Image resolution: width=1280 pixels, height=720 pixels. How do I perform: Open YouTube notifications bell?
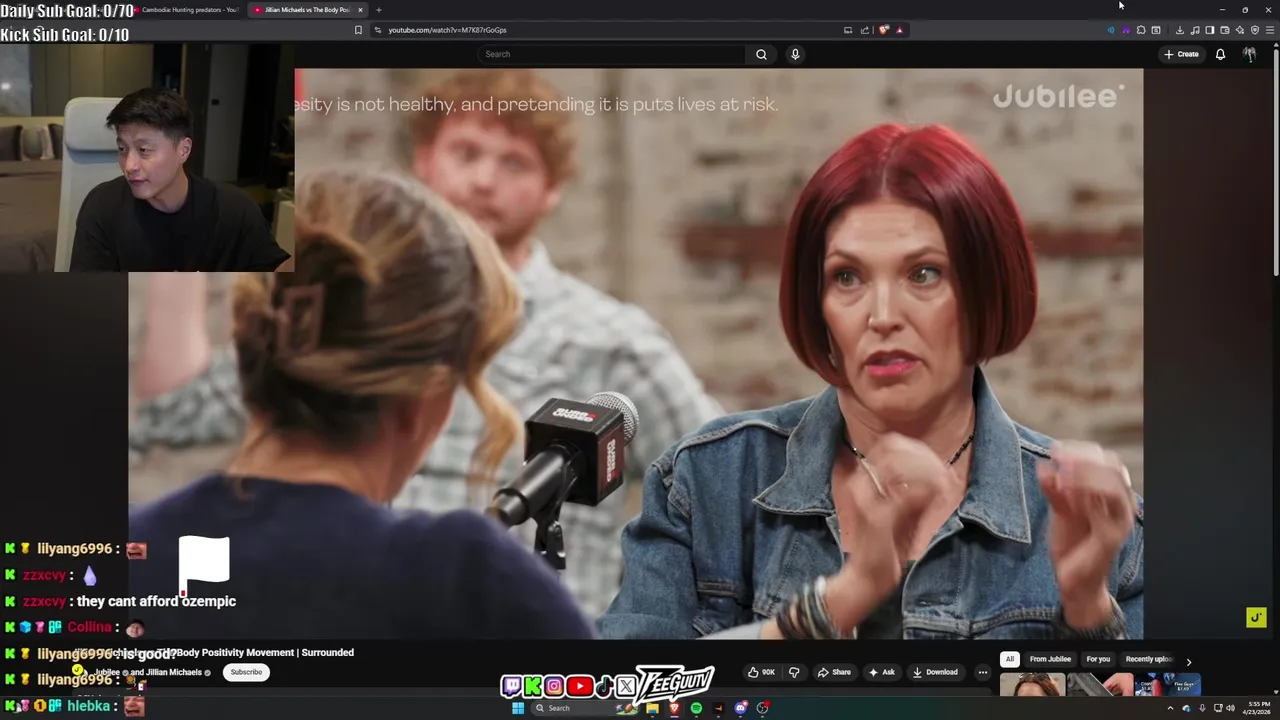click(x=1220, y=54)
